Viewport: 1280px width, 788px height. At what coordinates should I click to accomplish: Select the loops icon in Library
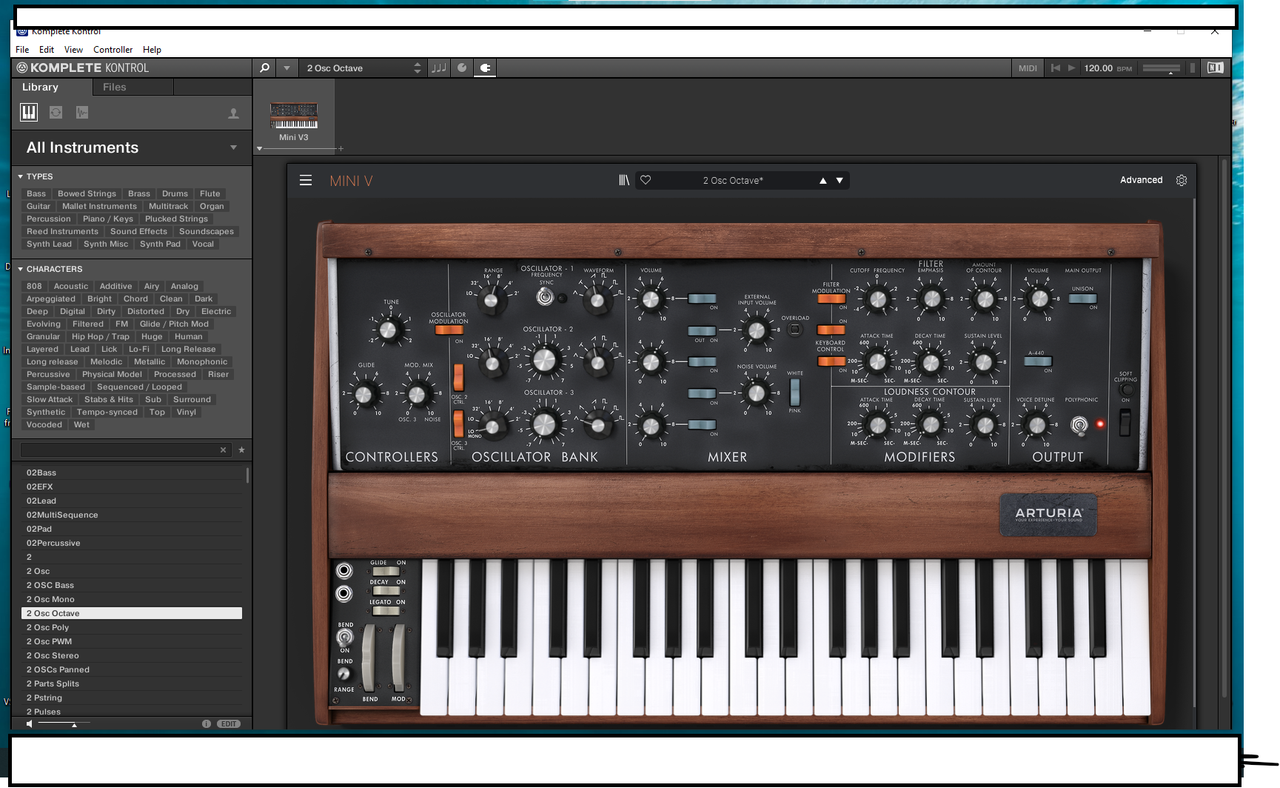pos(56,113)
